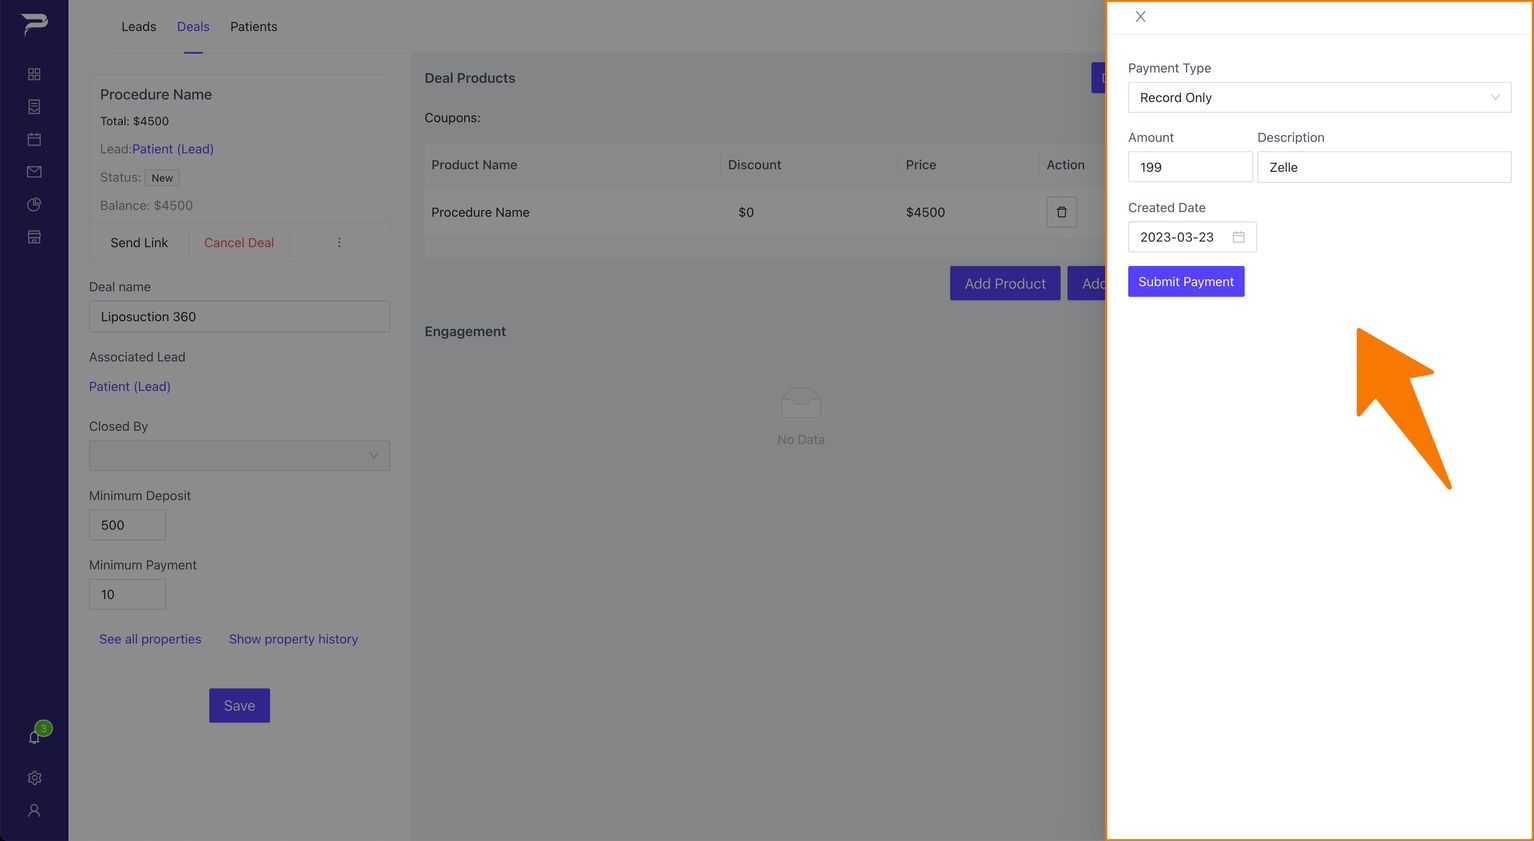Expand the Payment Type dropdown
The height and width of the screenshot is (841, 1534).
pos(1319,97)
